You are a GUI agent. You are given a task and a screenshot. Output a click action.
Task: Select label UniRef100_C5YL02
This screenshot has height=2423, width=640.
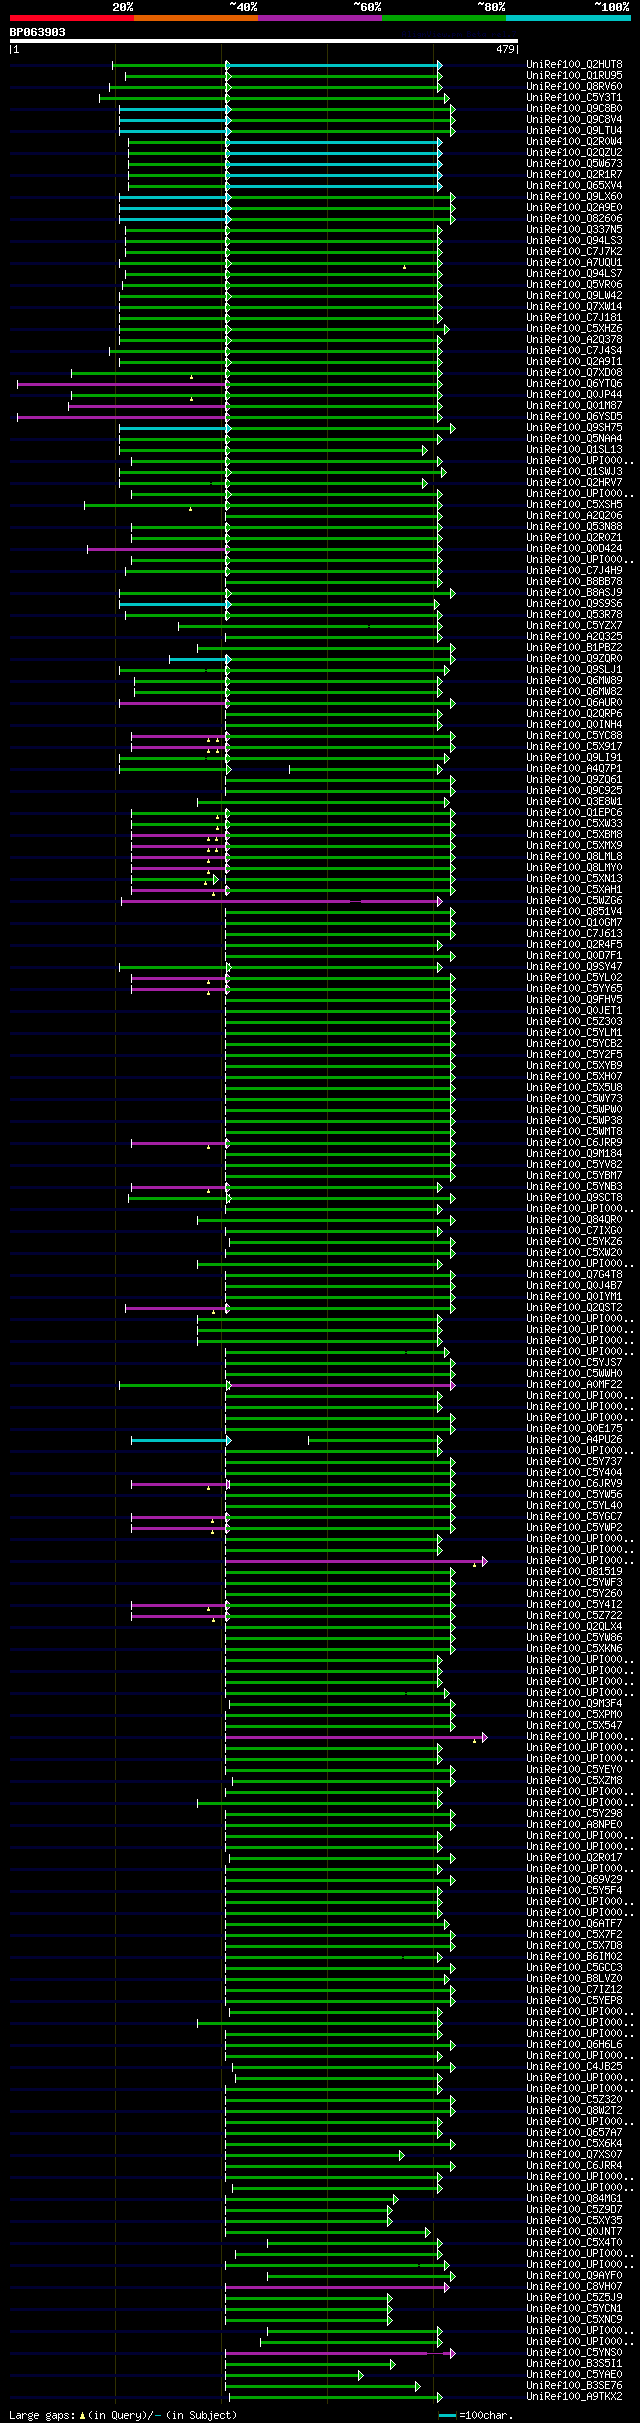tap(574, 978)
